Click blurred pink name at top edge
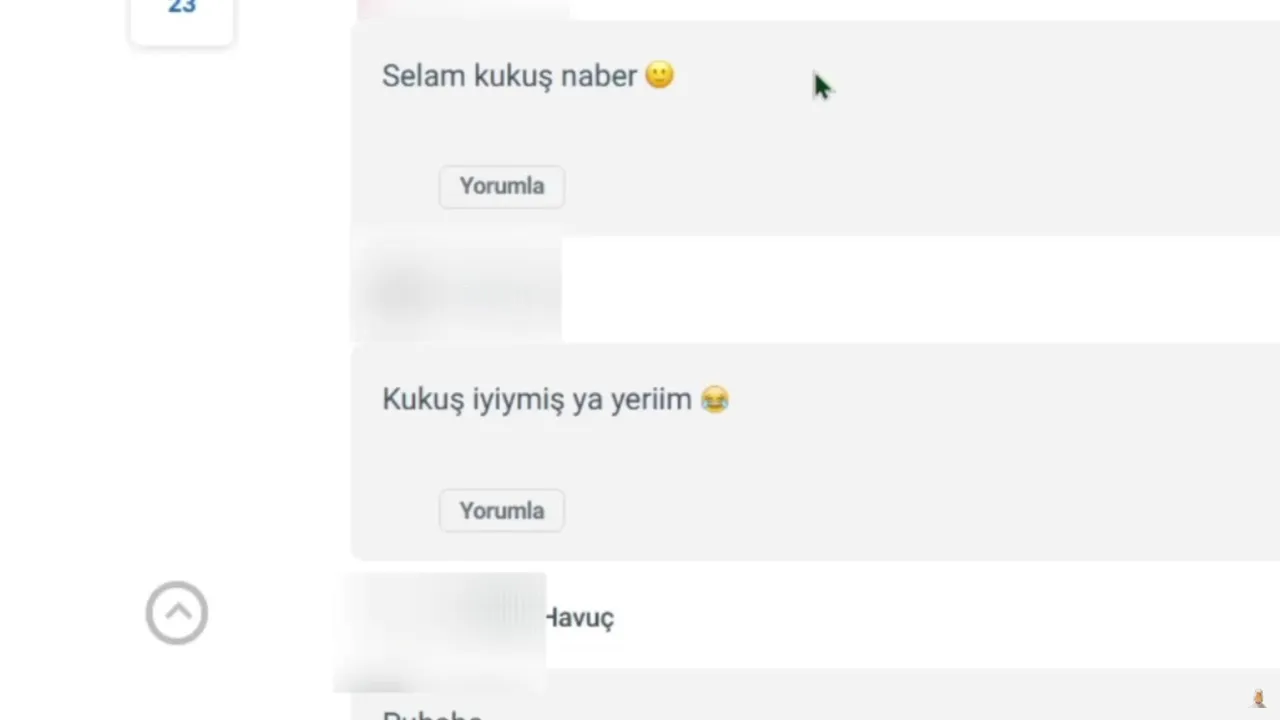Image resolution: width=1280 pixels, height=720 pixels. tap(464, 8)
